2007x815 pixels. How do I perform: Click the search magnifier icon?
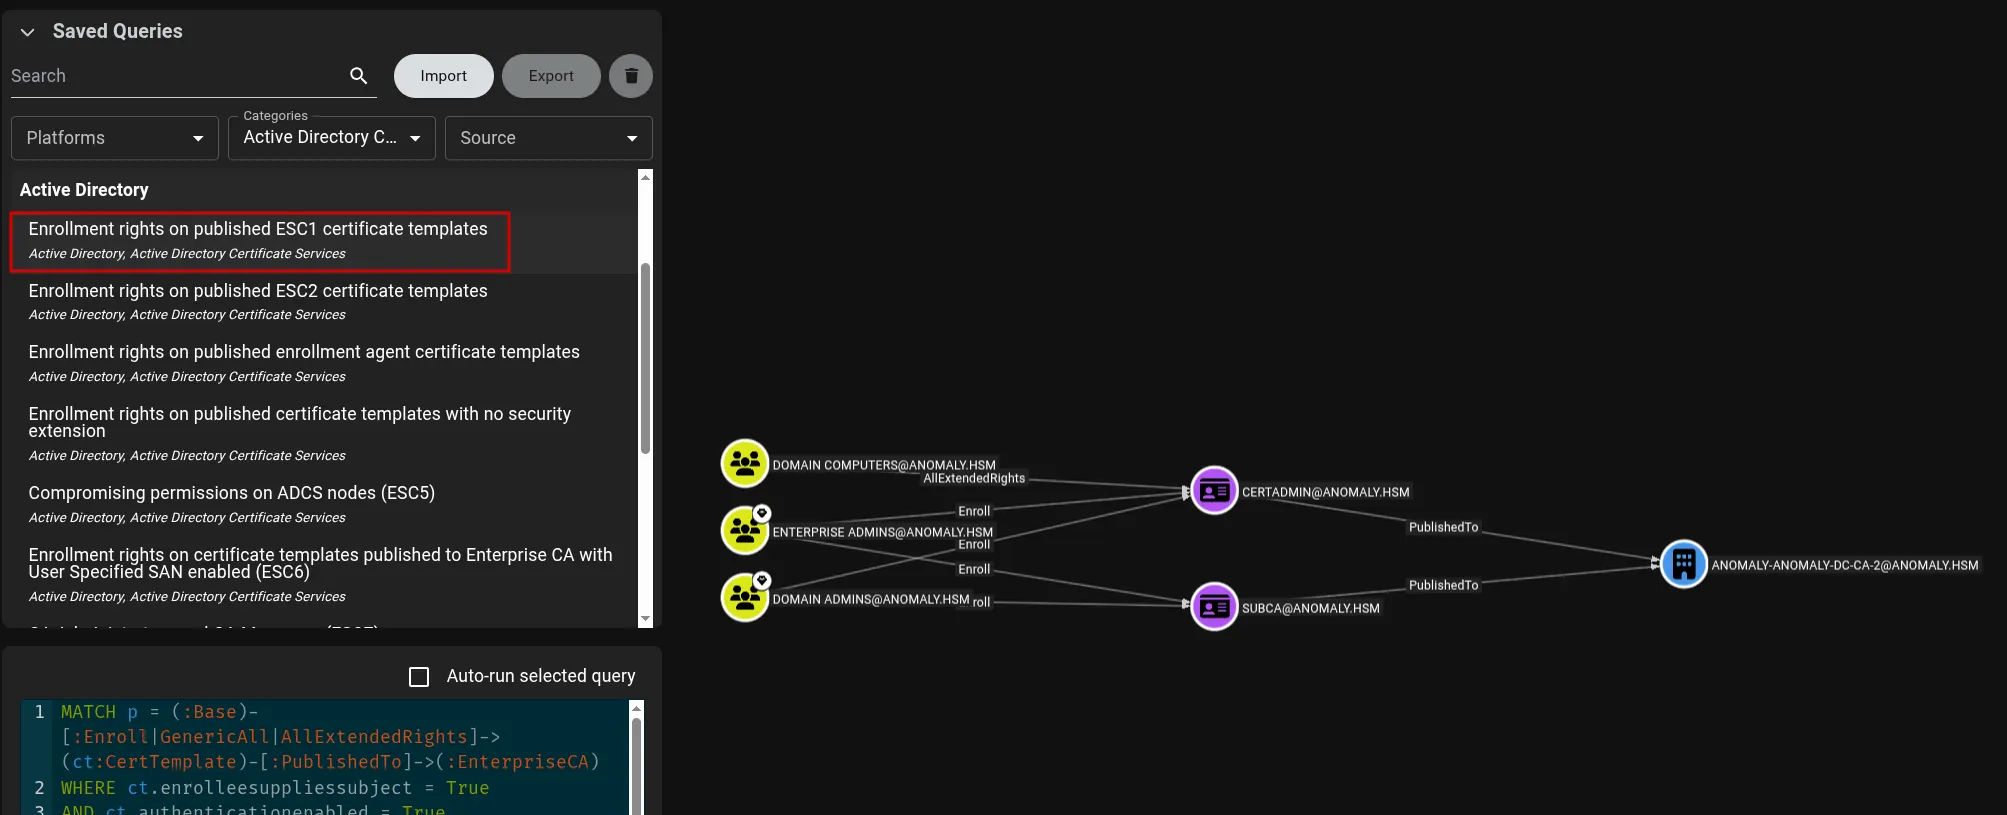point(359,76)
